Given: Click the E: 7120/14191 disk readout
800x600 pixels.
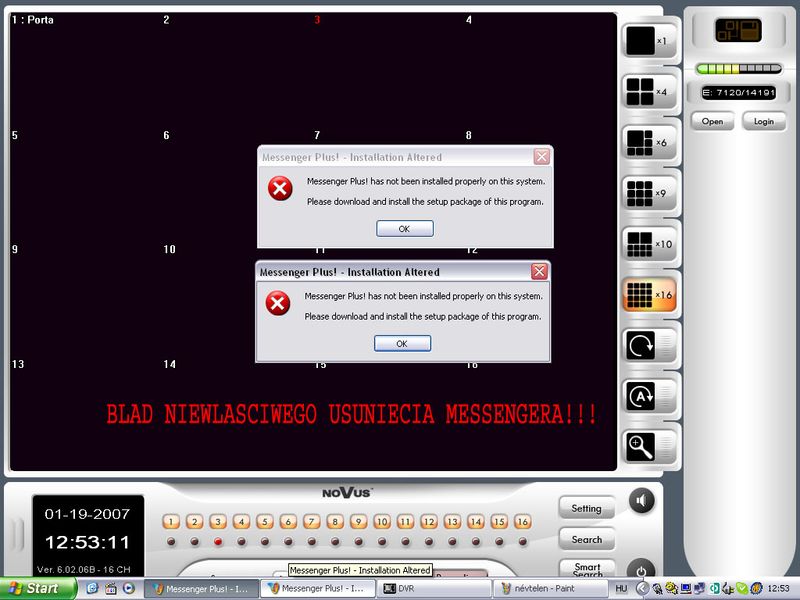Looking at the screenshot, I should click(738, 92).
